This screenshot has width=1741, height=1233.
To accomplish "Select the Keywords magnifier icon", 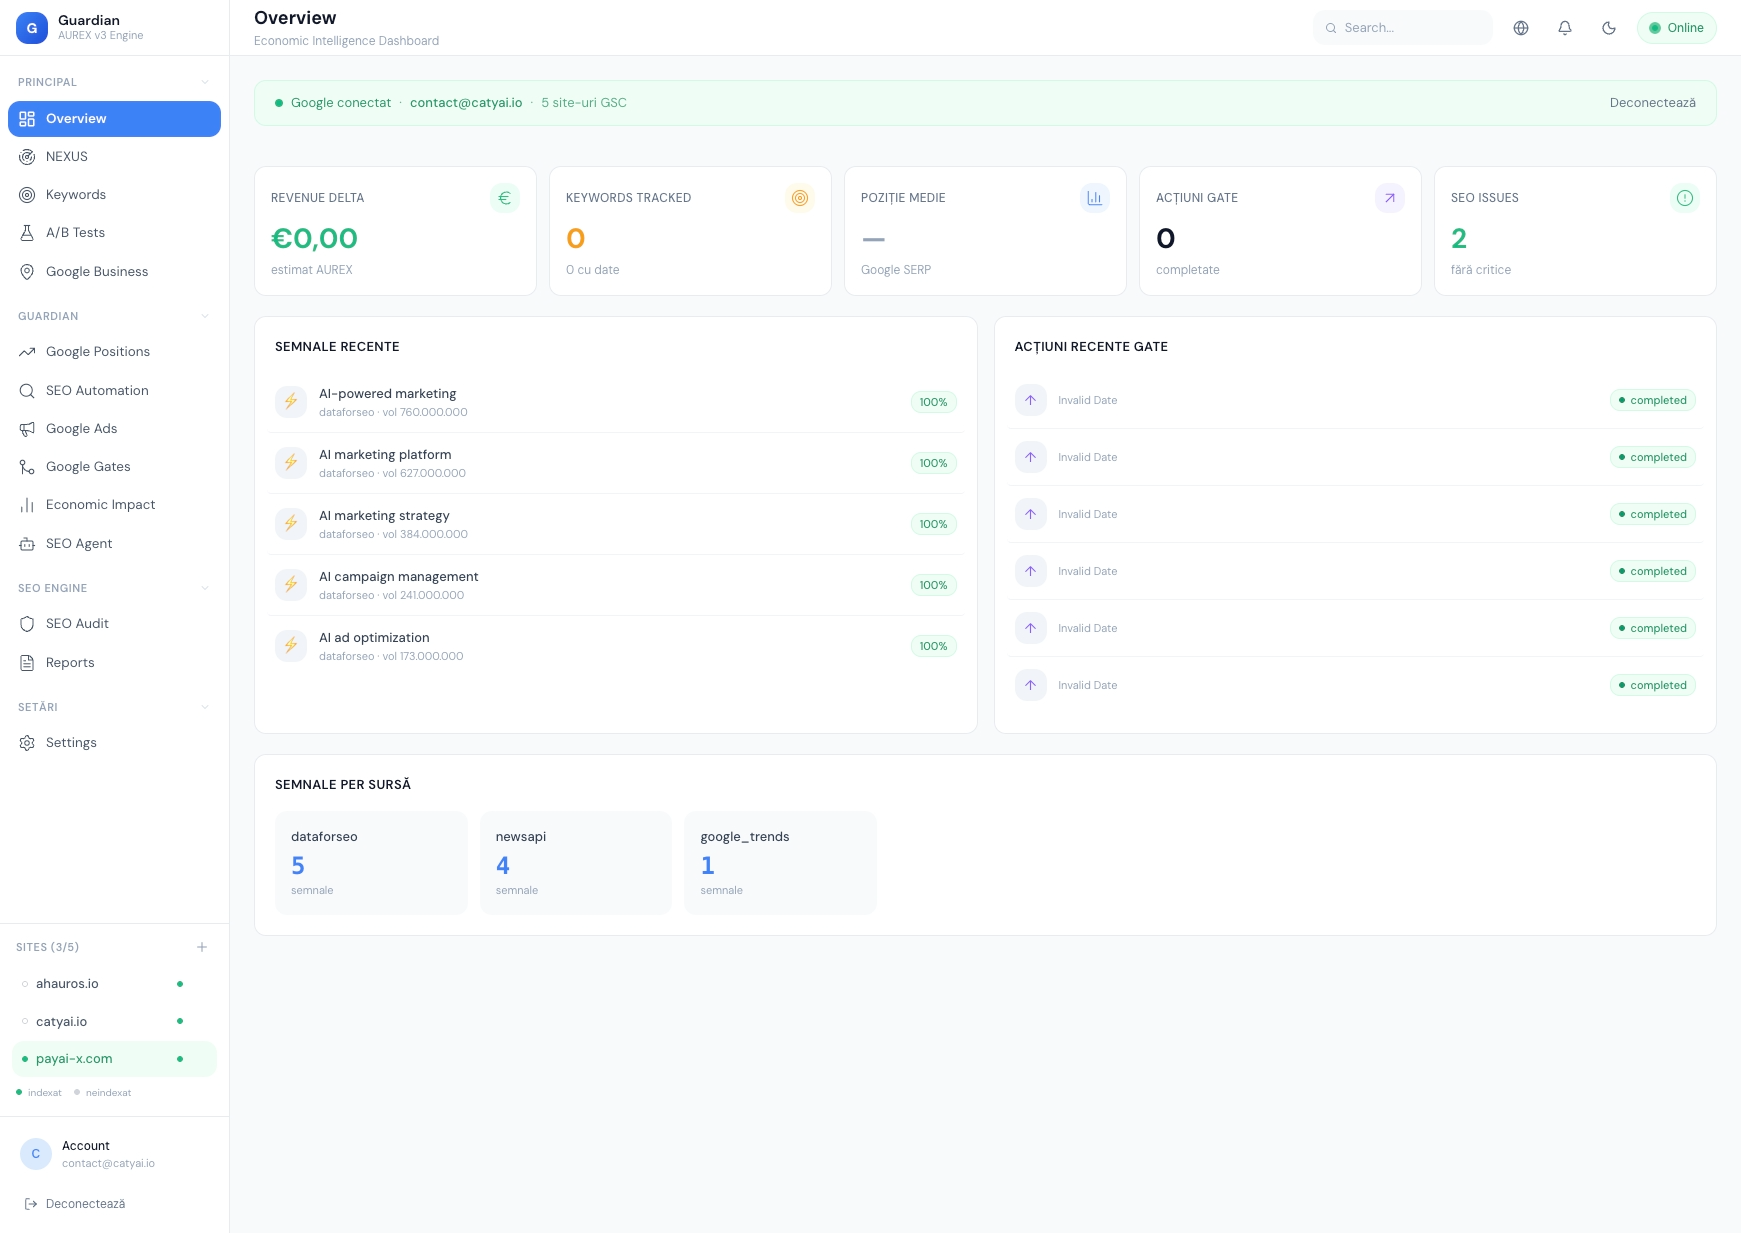I will 27,194.
